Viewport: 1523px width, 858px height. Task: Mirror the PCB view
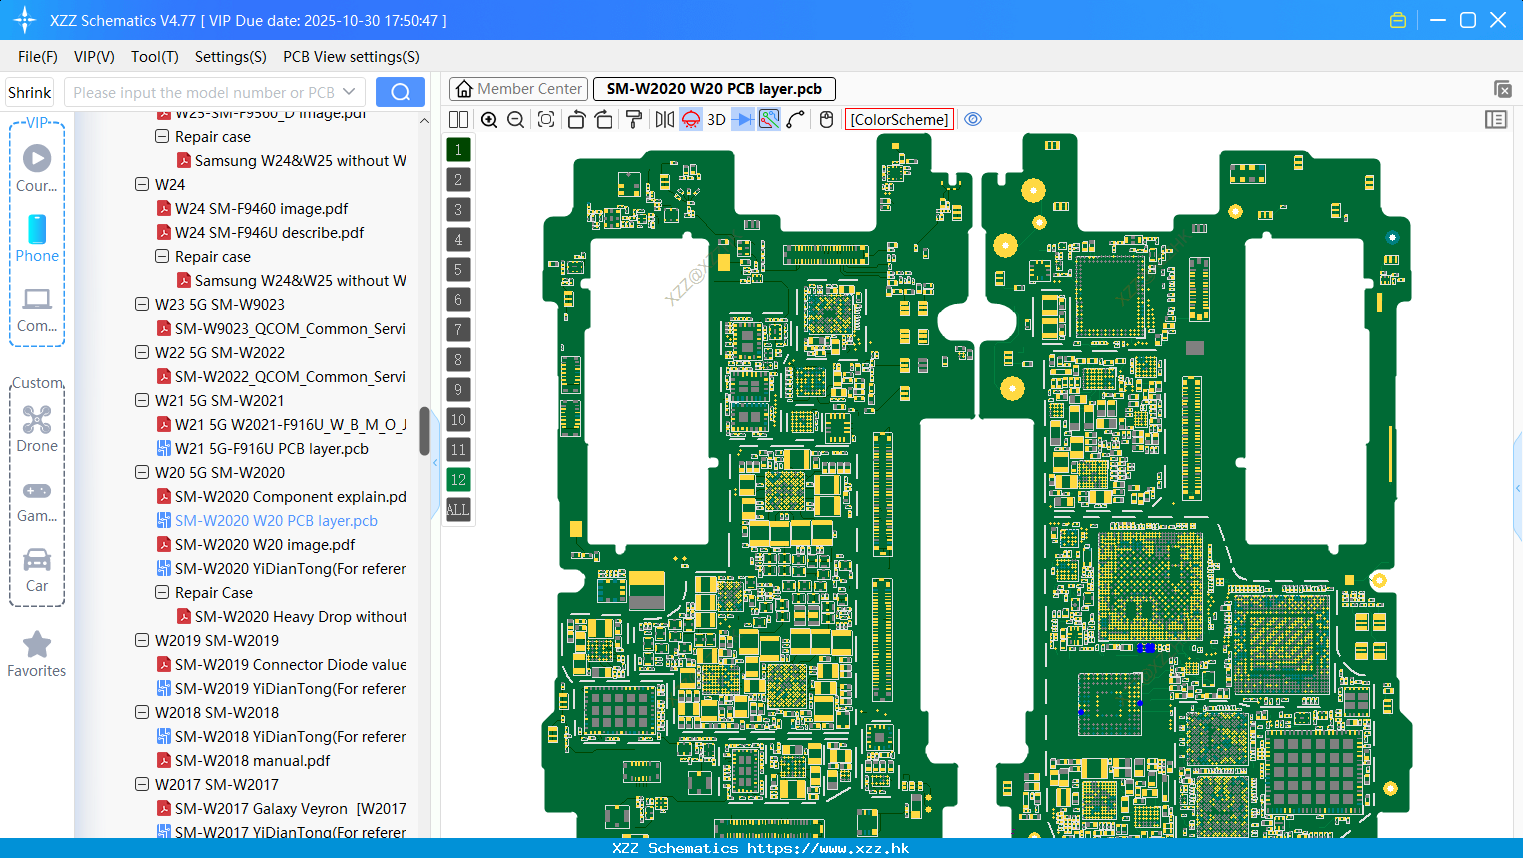coord(665,119)
